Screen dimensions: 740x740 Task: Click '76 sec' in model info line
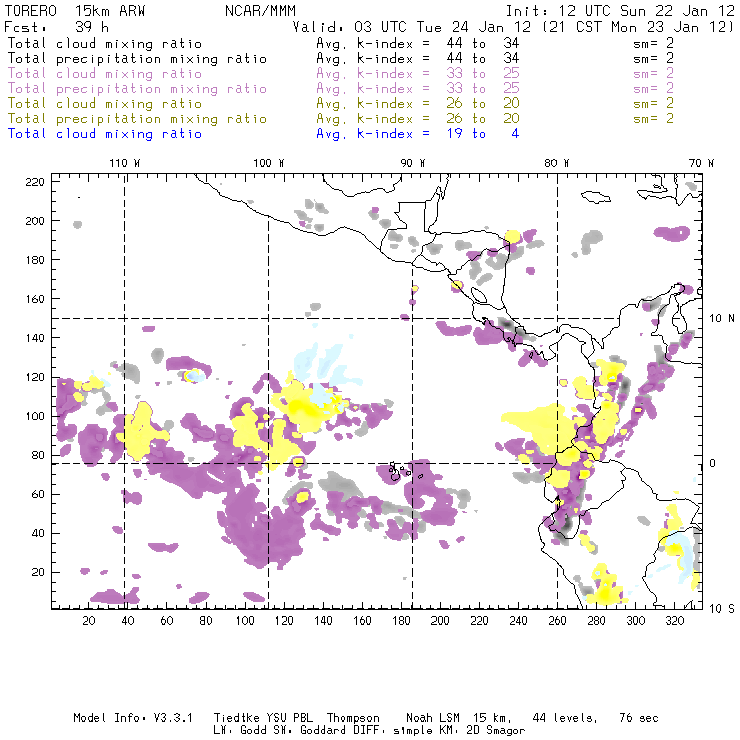tap(639, 718)
